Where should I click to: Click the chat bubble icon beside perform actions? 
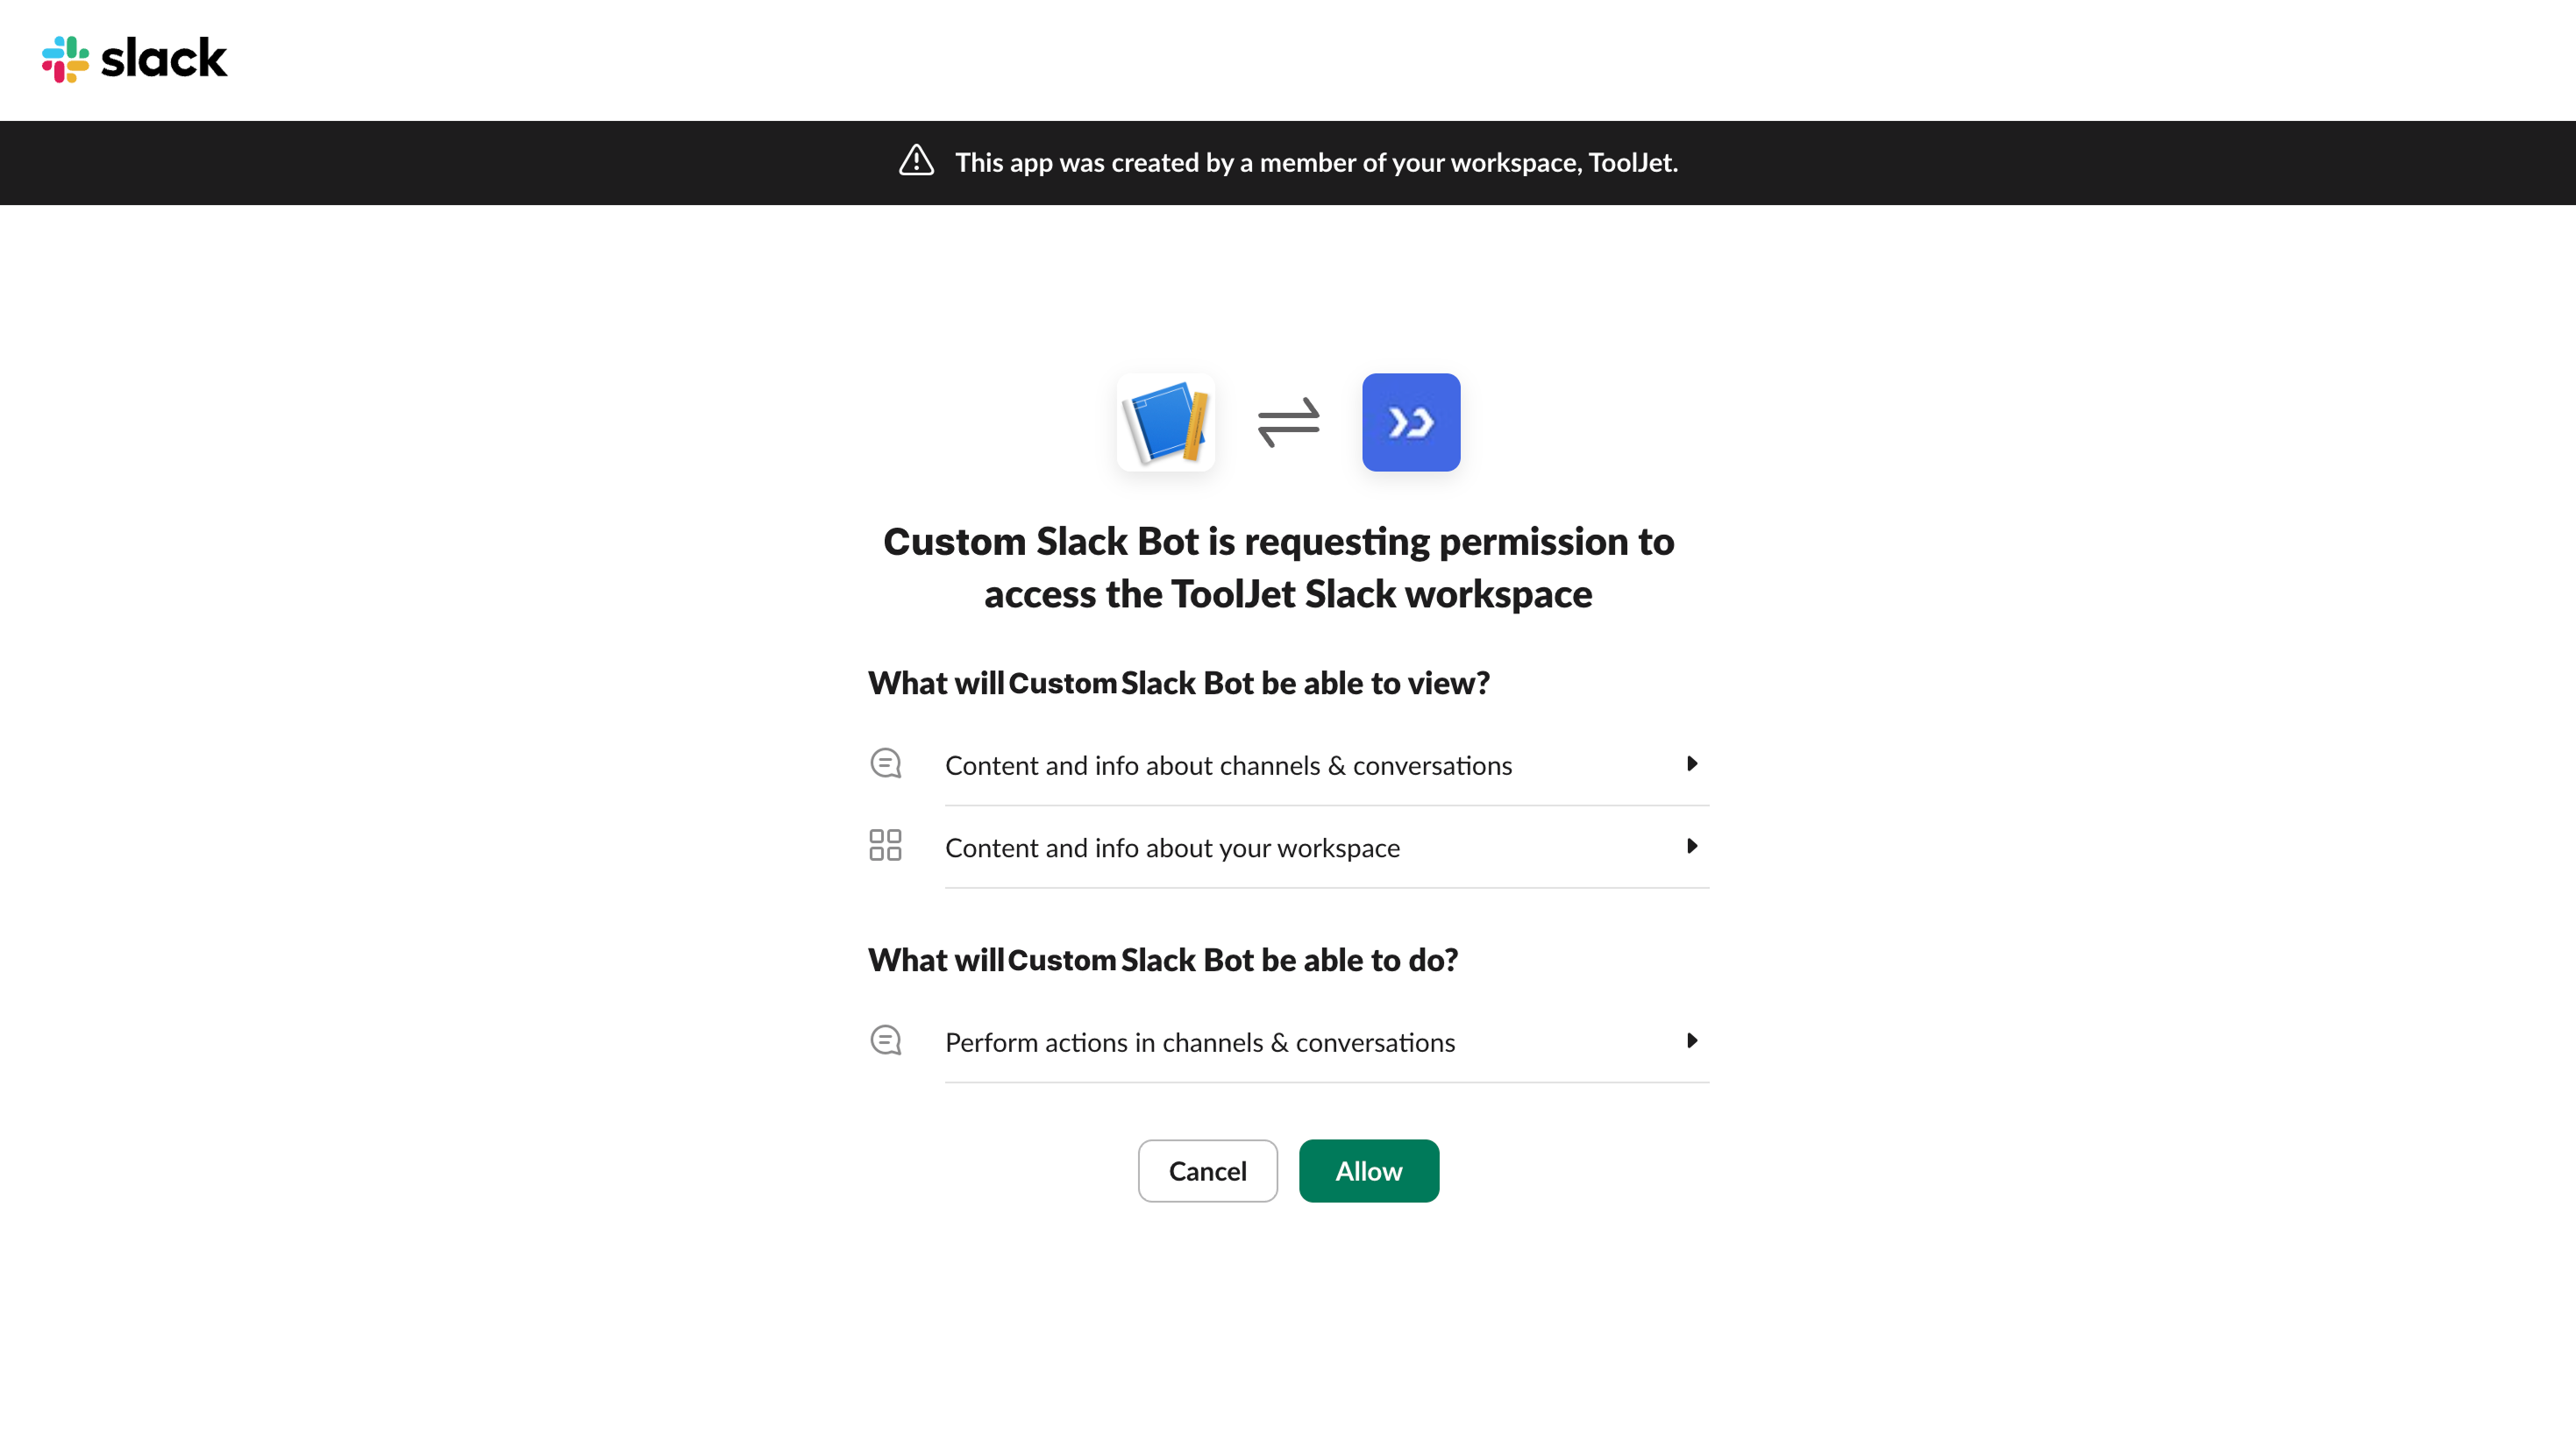click(885, 1040)
